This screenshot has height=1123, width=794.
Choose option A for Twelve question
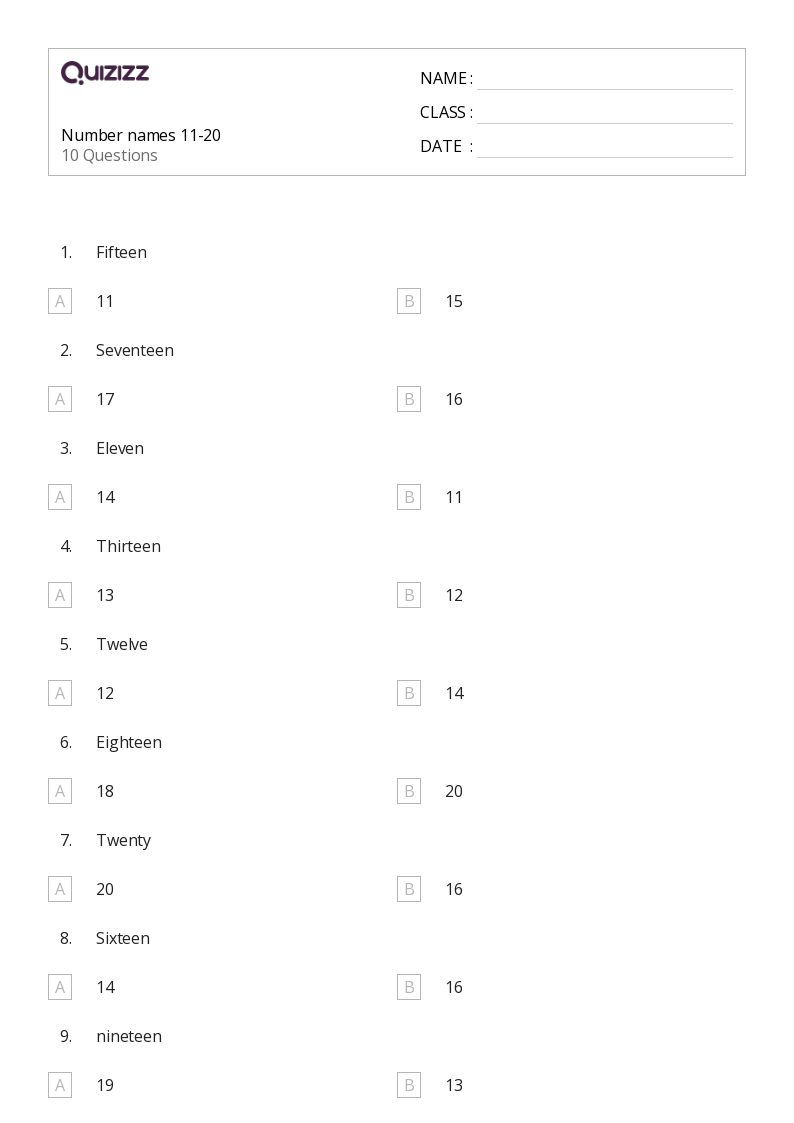pyautogui.click(x=60, y=693)
